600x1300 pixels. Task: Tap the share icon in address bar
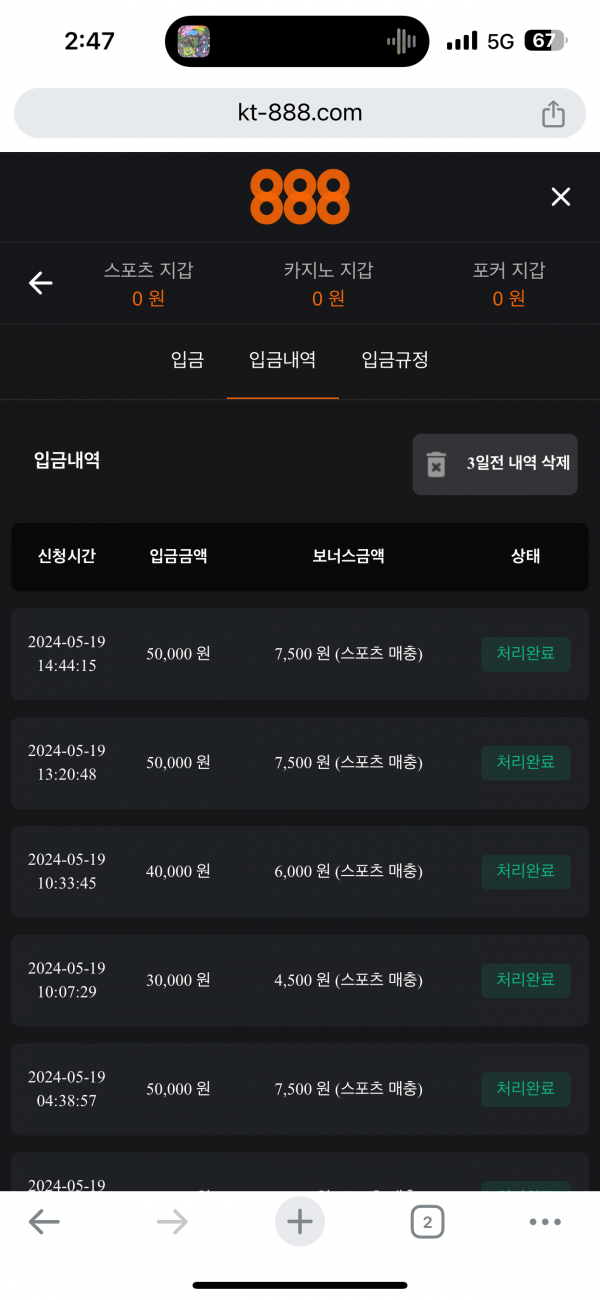click(553, 114)
